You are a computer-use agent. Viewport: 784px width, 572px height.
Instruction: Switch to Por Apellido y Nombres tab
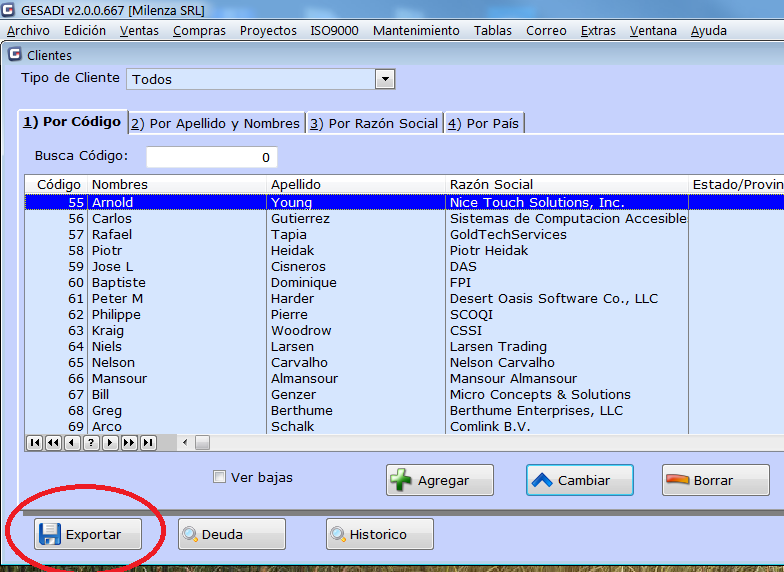pos(216,123)
